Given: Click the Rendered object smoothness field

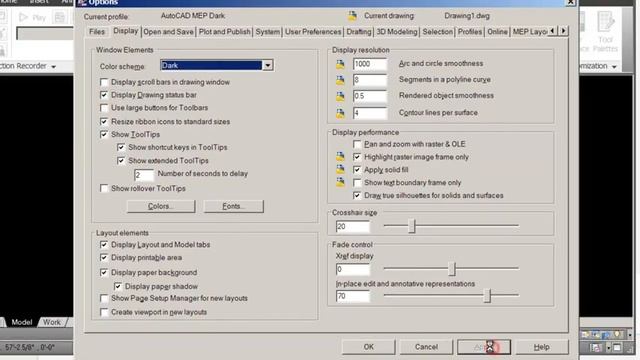Looking at the screenshot, I should pyautogui.click(x=369, y=96).
